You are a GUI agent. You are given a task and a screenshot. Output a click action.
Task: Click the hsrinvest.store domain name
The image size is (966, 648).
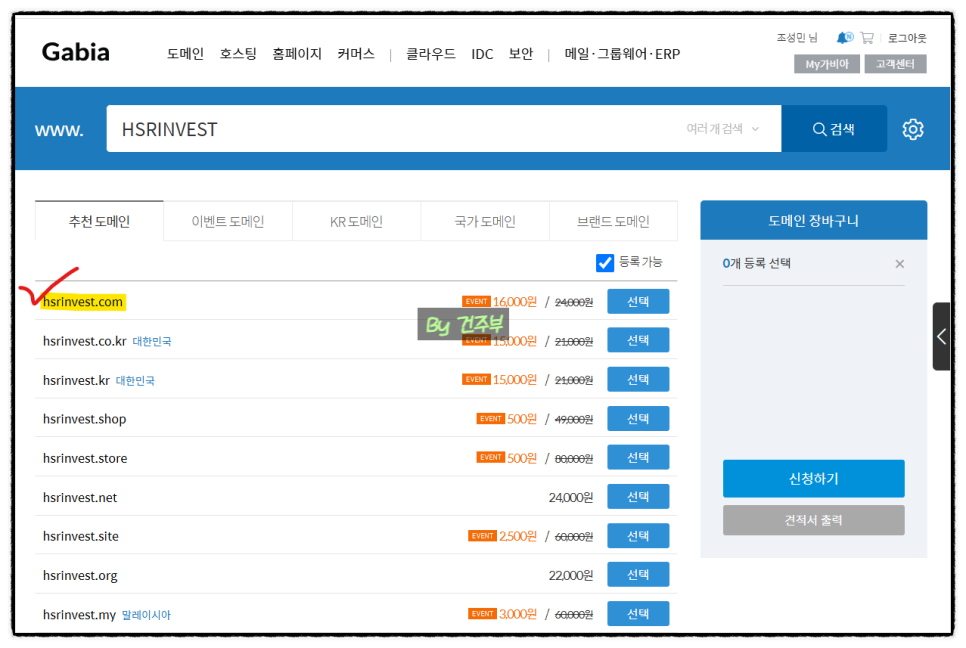85,459
